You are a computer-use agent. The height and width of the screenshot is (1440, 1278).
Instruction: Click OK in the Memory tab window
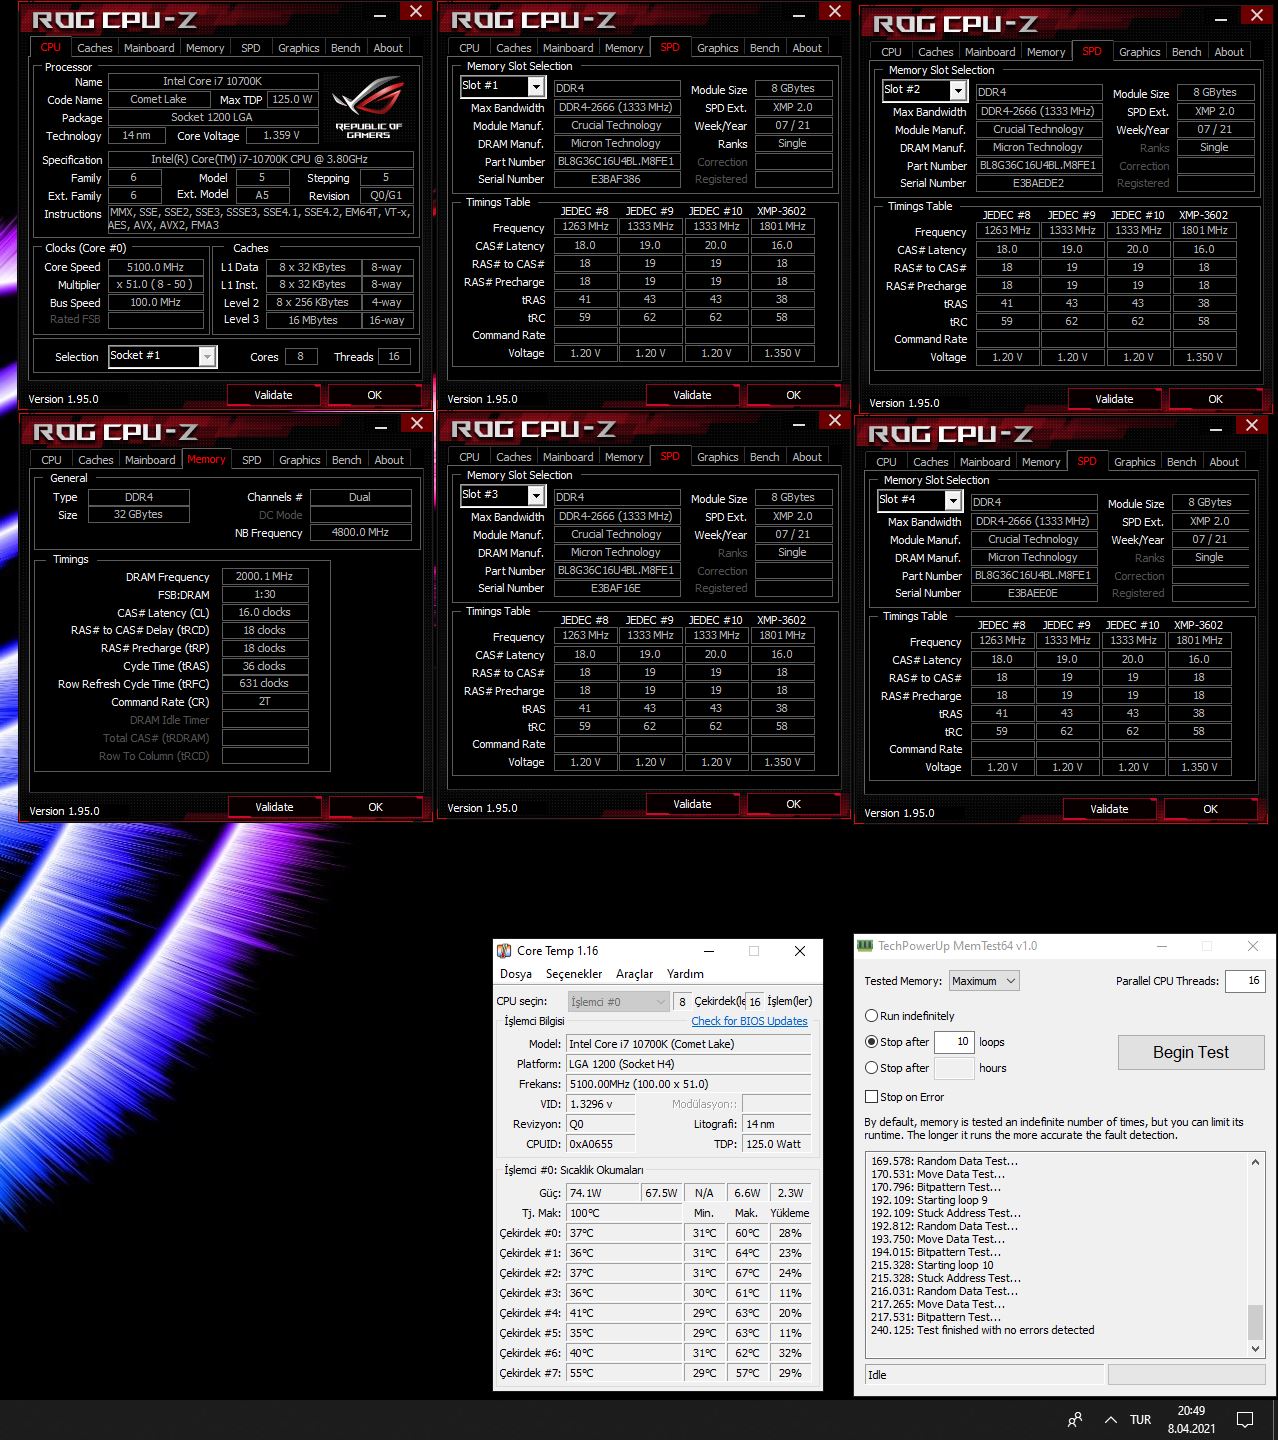[375, 807]
